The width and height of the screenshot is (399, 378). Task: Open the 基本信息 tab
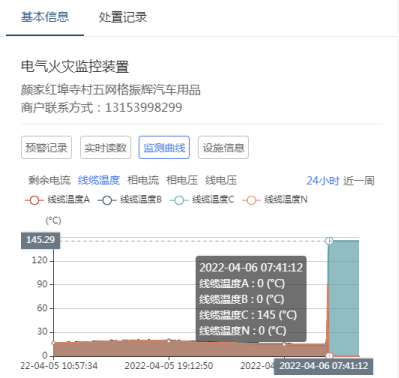tap(45, 17)
